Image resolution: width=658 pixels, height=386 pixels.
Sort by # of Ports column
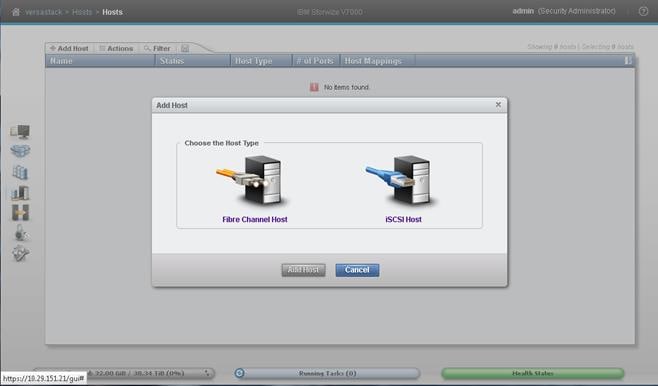[316, 61]
